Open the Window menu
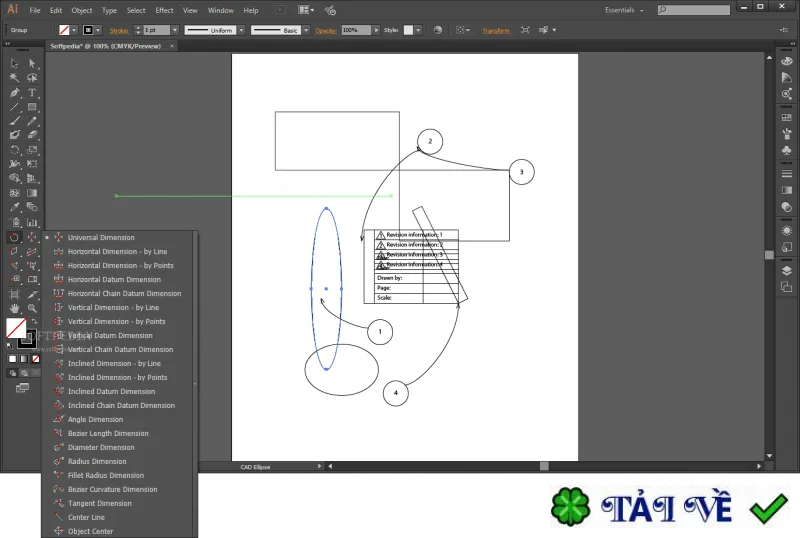The height and width of the screenshot is (538, 800). pyautogui.click(x=220, y=10)
